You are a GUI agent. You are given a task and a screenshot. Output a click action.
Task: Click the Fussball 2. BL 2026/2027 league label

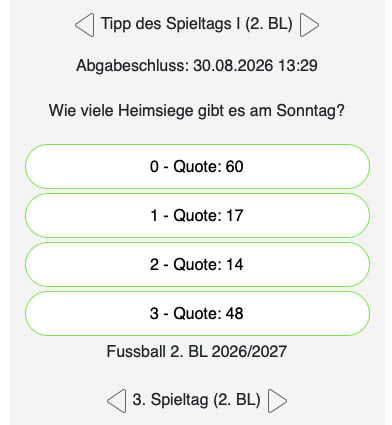(197, 352)
